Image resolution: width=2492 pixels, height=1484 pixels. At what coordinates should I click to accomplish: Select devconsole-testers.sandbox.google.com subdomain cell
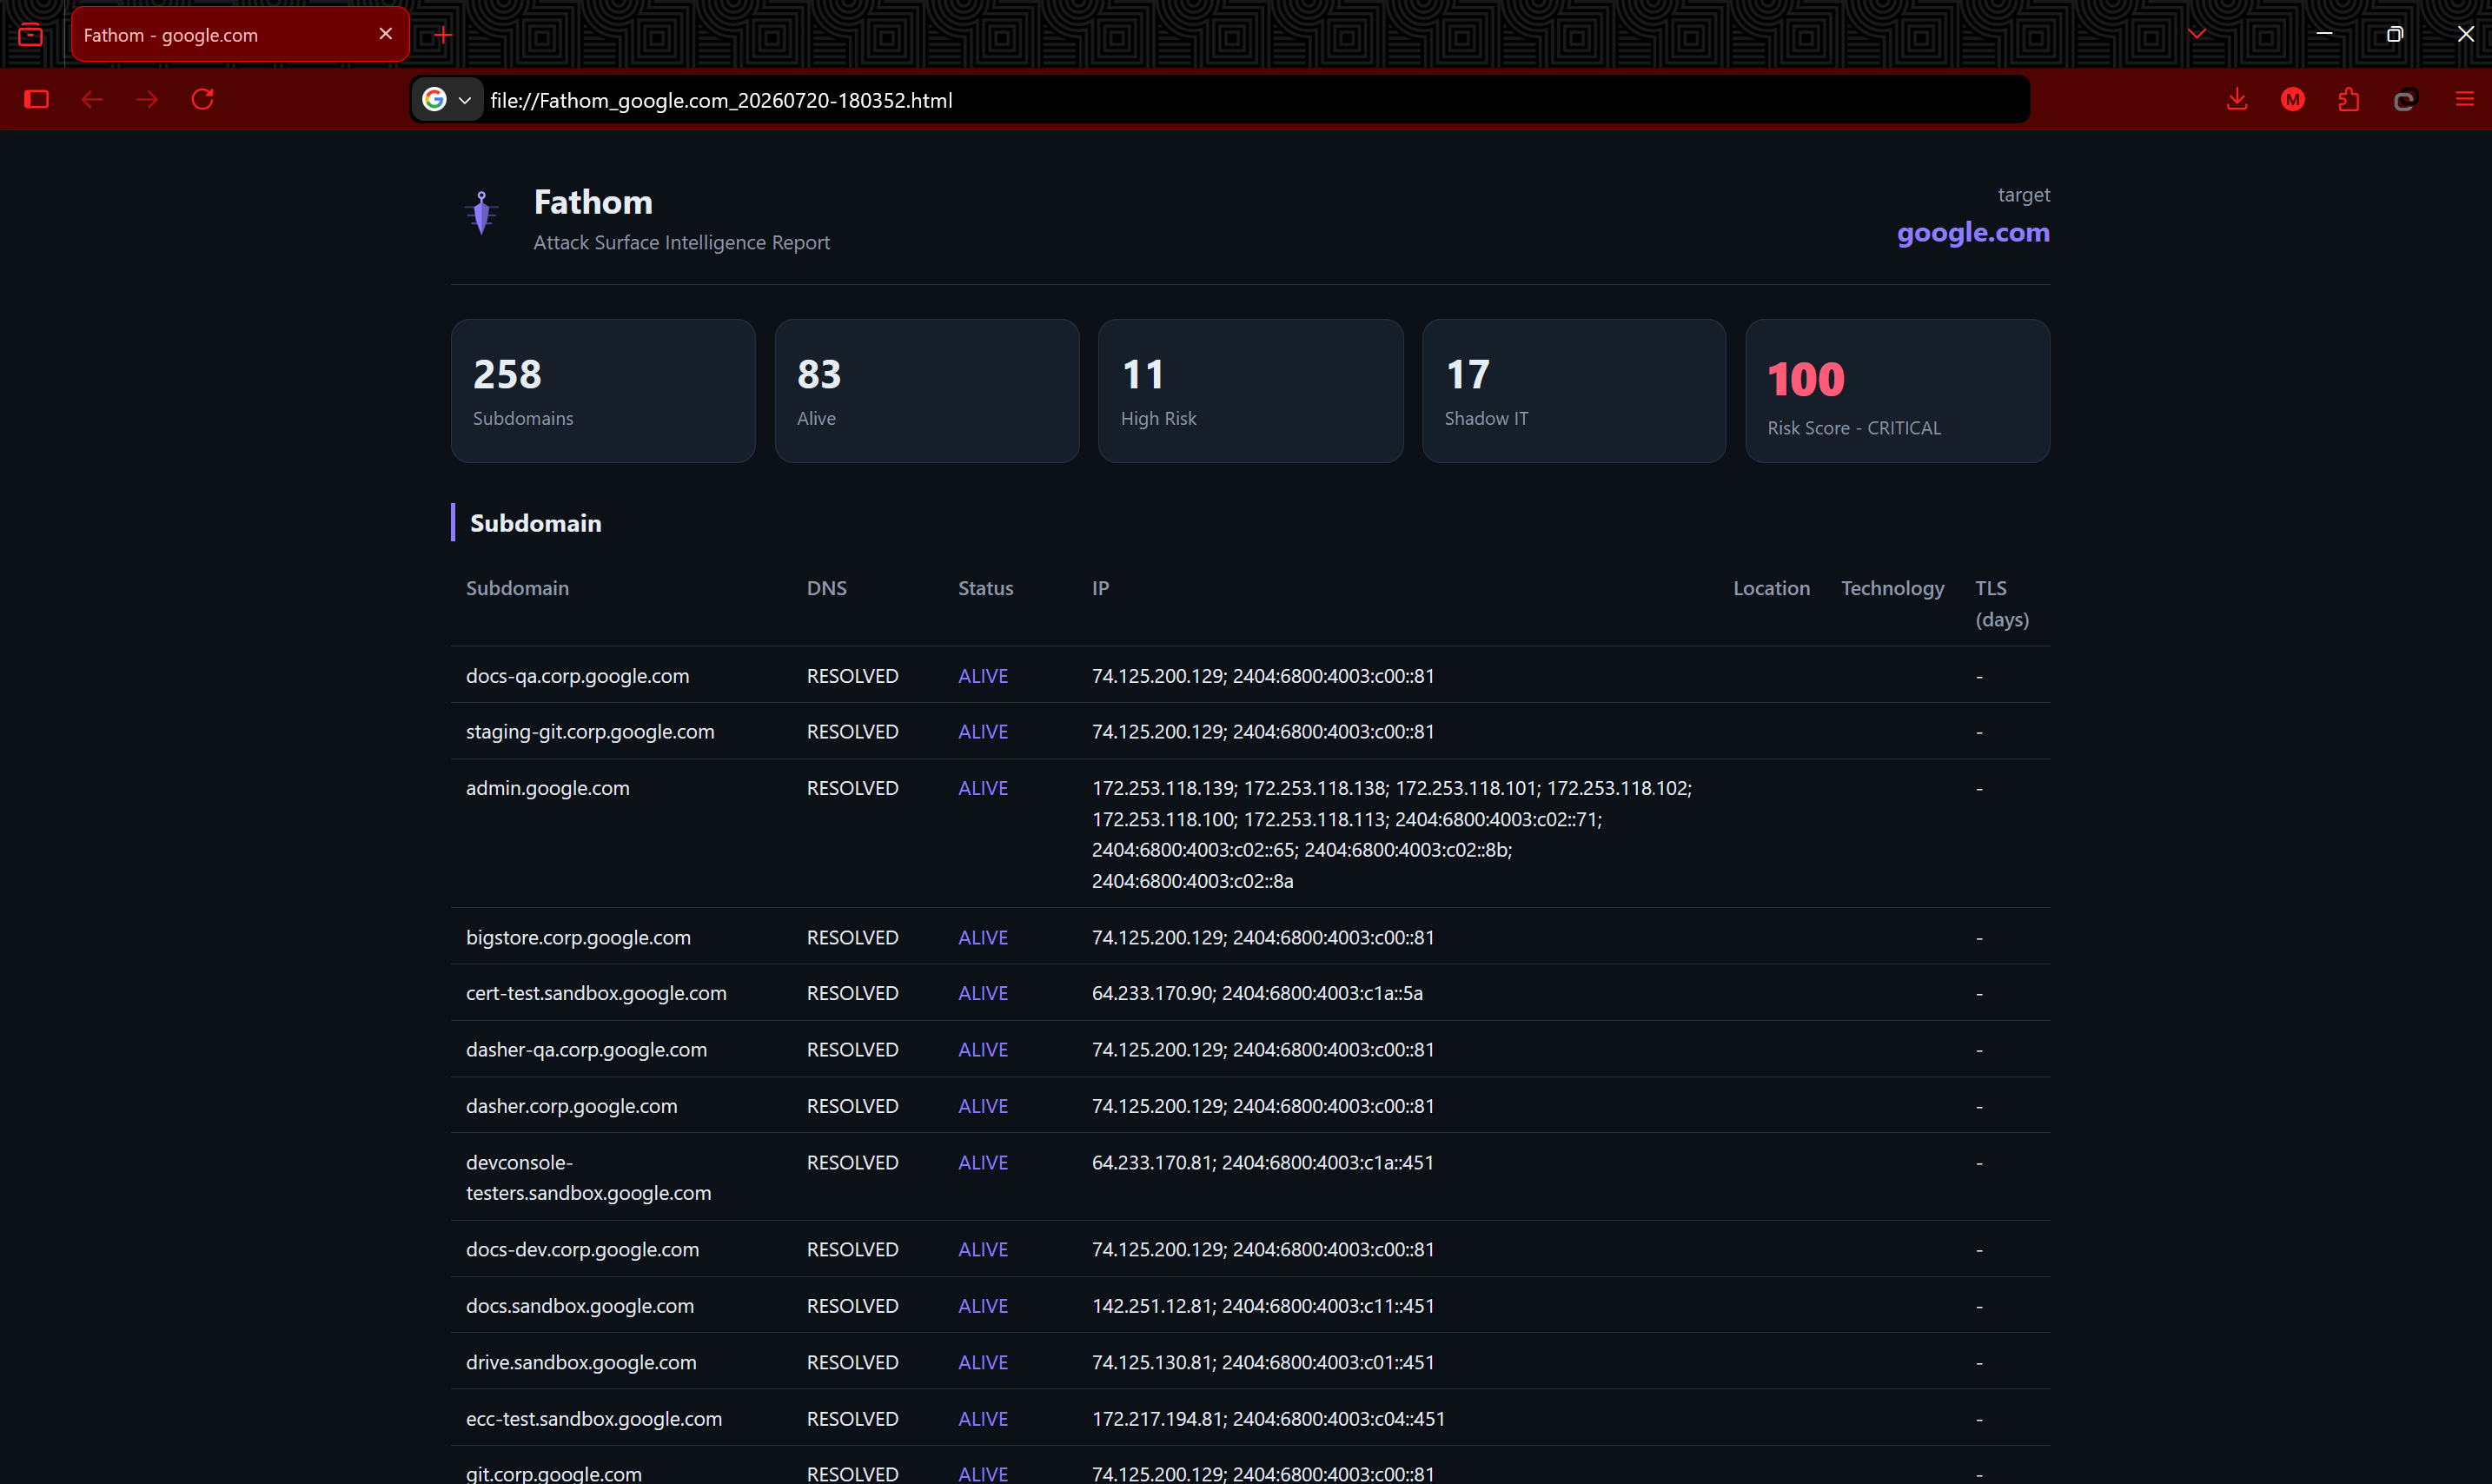pos(589,1178)
